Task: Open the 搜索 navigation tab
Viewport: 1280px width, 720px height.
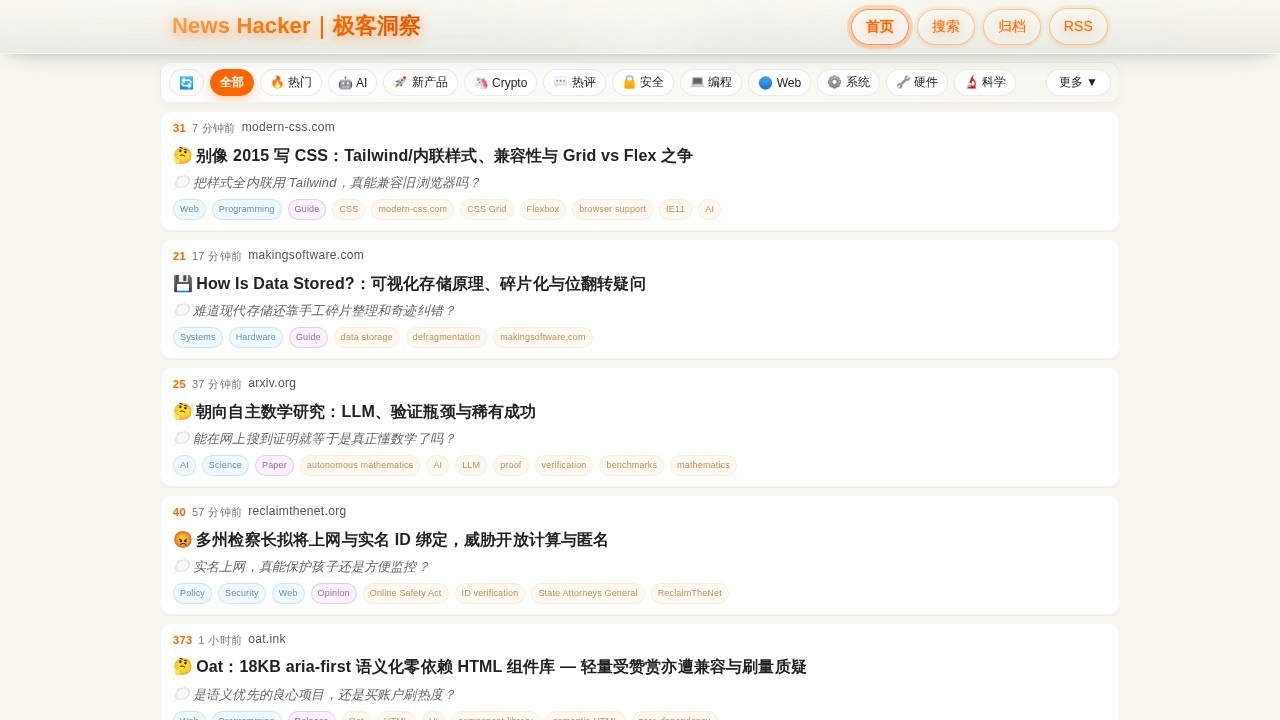Action: coord(946,27)
